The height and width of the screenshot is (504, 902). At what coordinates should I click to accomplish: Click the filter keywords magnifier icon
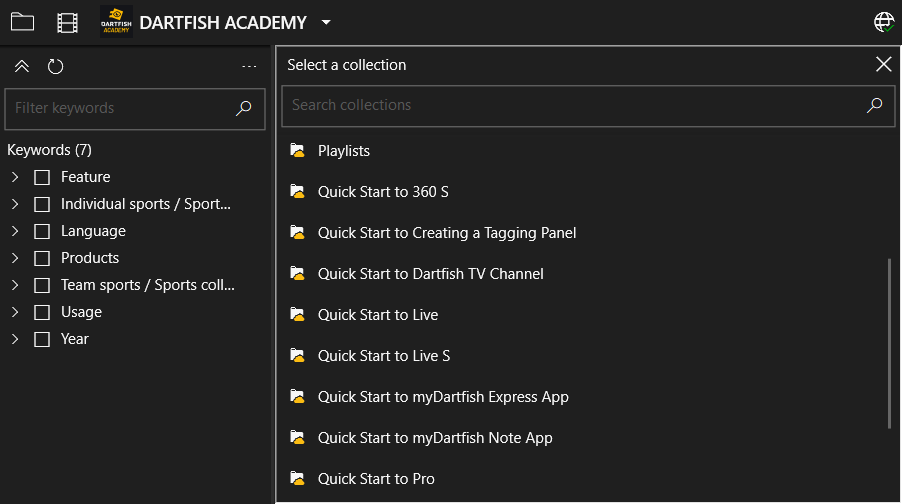tap(243, 108)
